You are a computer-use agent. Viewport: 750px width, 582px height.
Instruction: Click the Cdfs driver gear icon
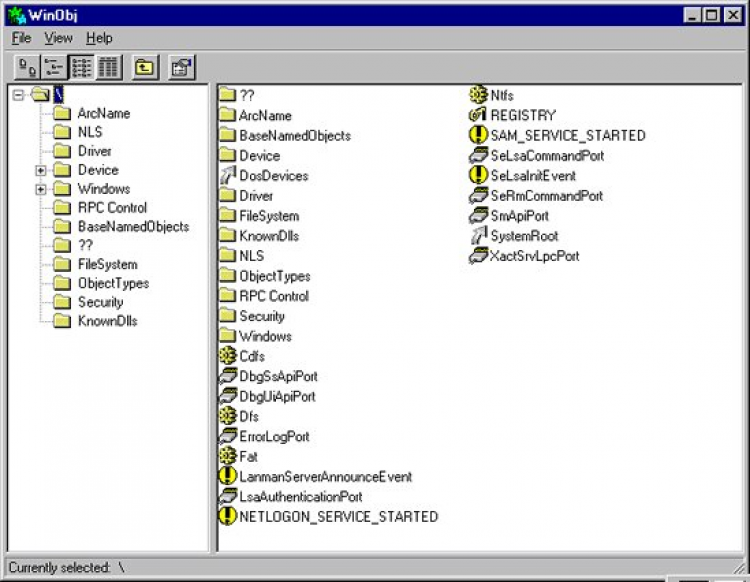pos(228,355)
